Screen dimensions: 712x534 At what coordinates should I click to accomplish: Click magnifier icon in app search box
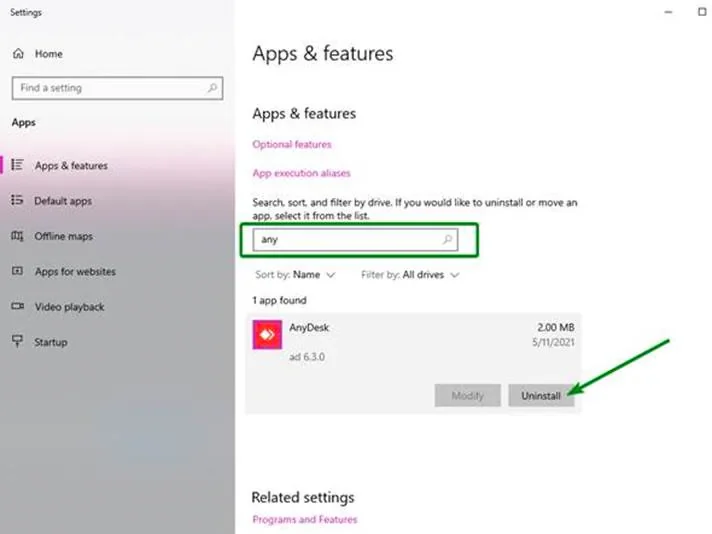pyautogui.click(x=447, y=240)
